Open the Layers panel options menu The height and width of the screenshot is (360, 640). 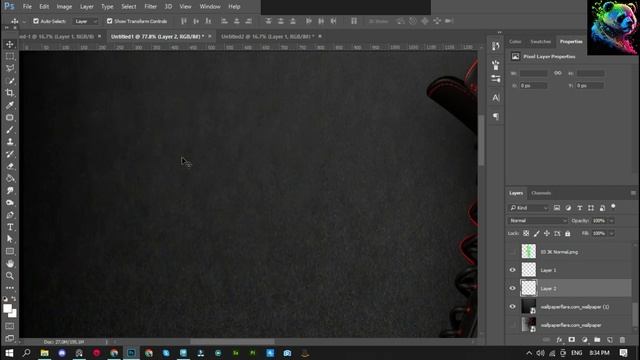pyautogui.click(x=633, y=193)
